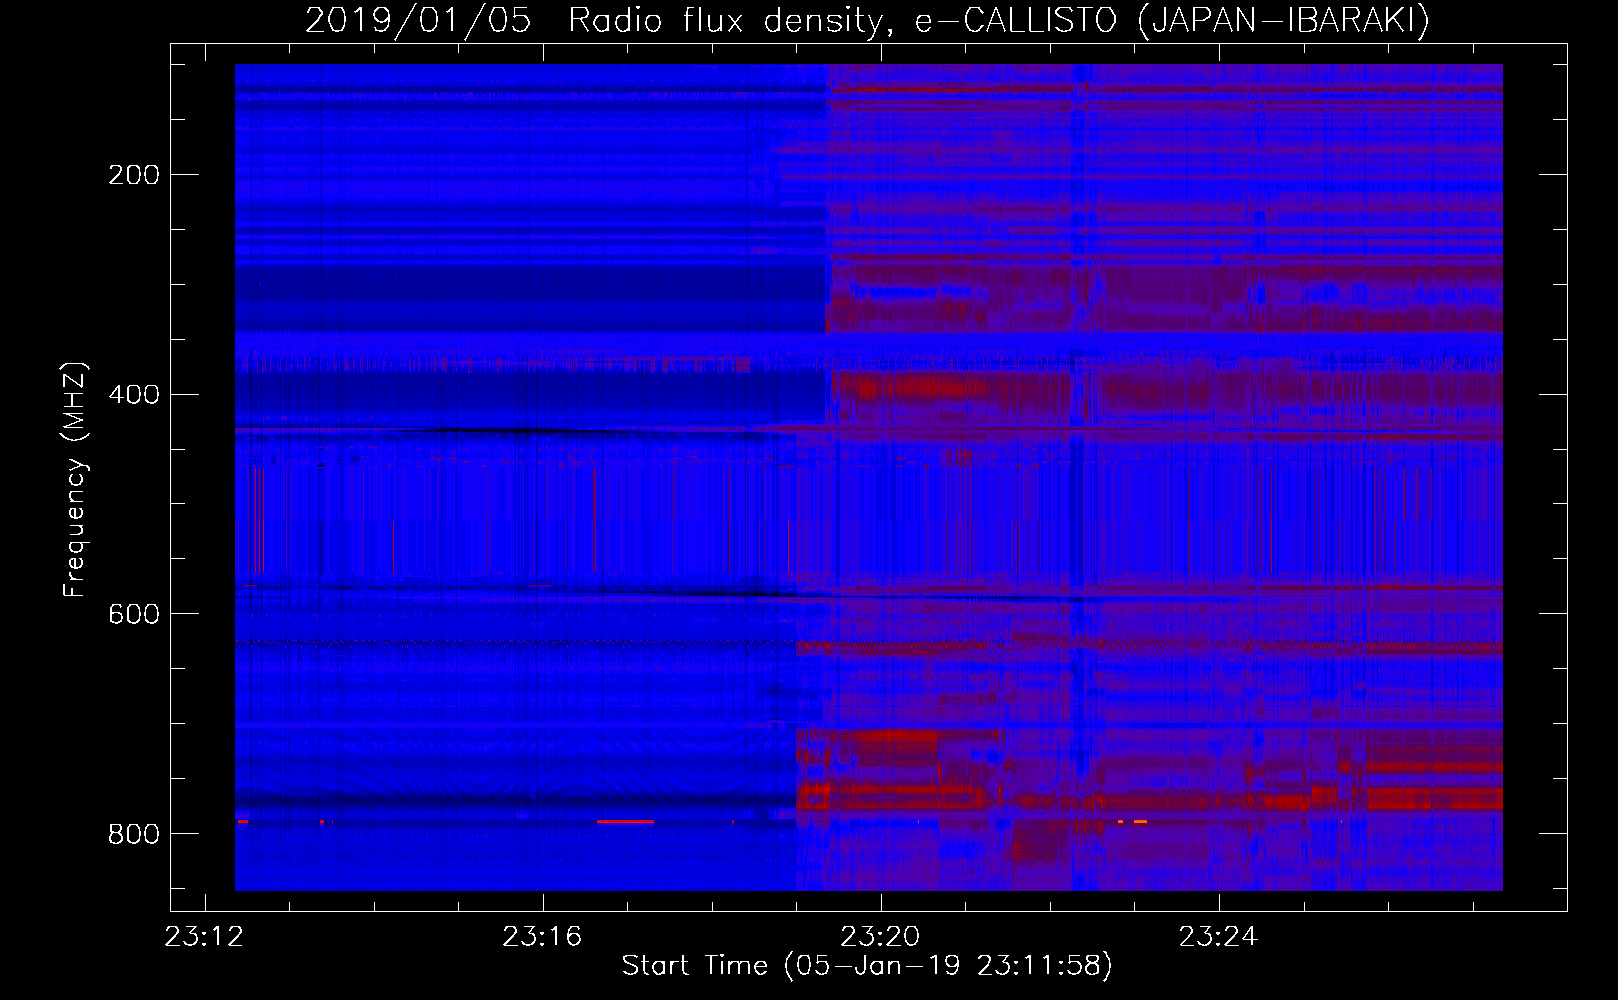Click the 23:24 time tick label
The image size is (1618, 1000).
[1219, 937]
